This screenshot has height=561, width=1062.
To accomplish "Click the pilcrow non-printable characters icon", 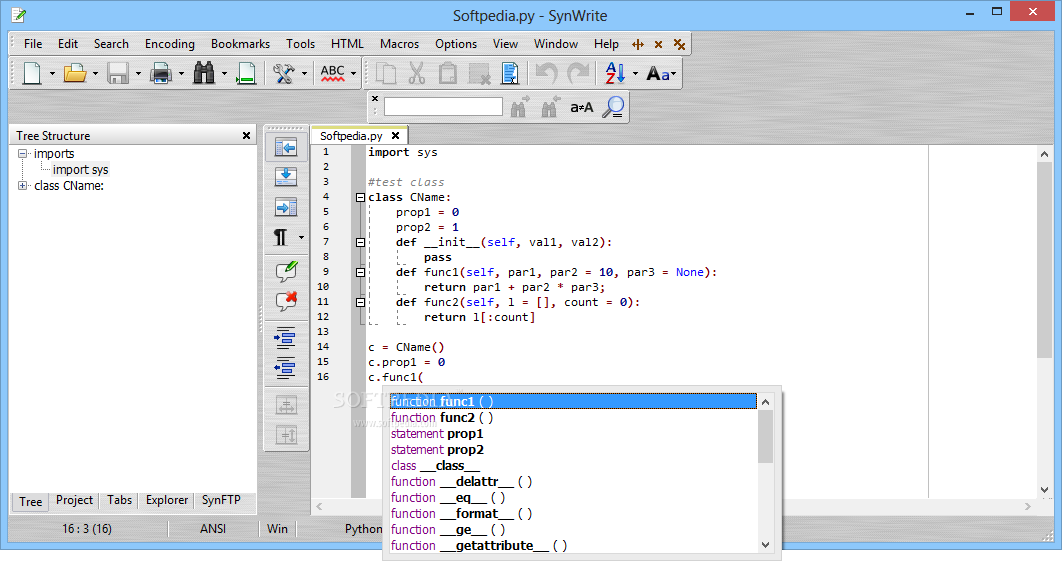I will [280, 237].
